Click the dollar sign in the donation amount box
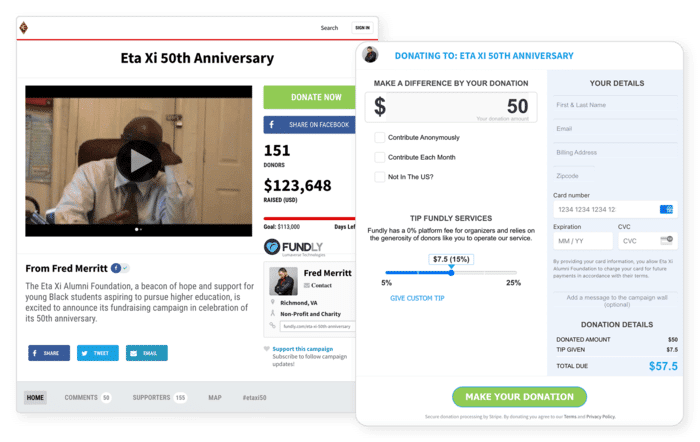 click(379, 107)
